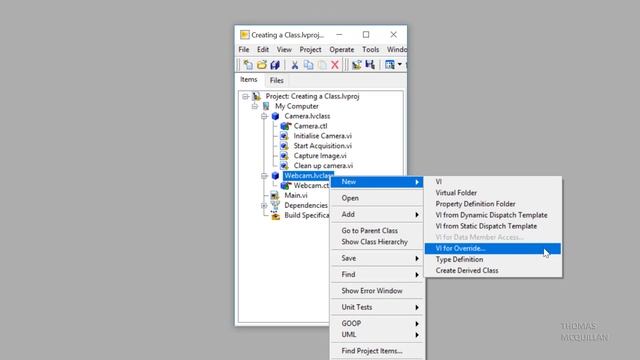Open the Add submenu in context menu
This screenshot has height=360, width=640.
[x=377, y=214]
